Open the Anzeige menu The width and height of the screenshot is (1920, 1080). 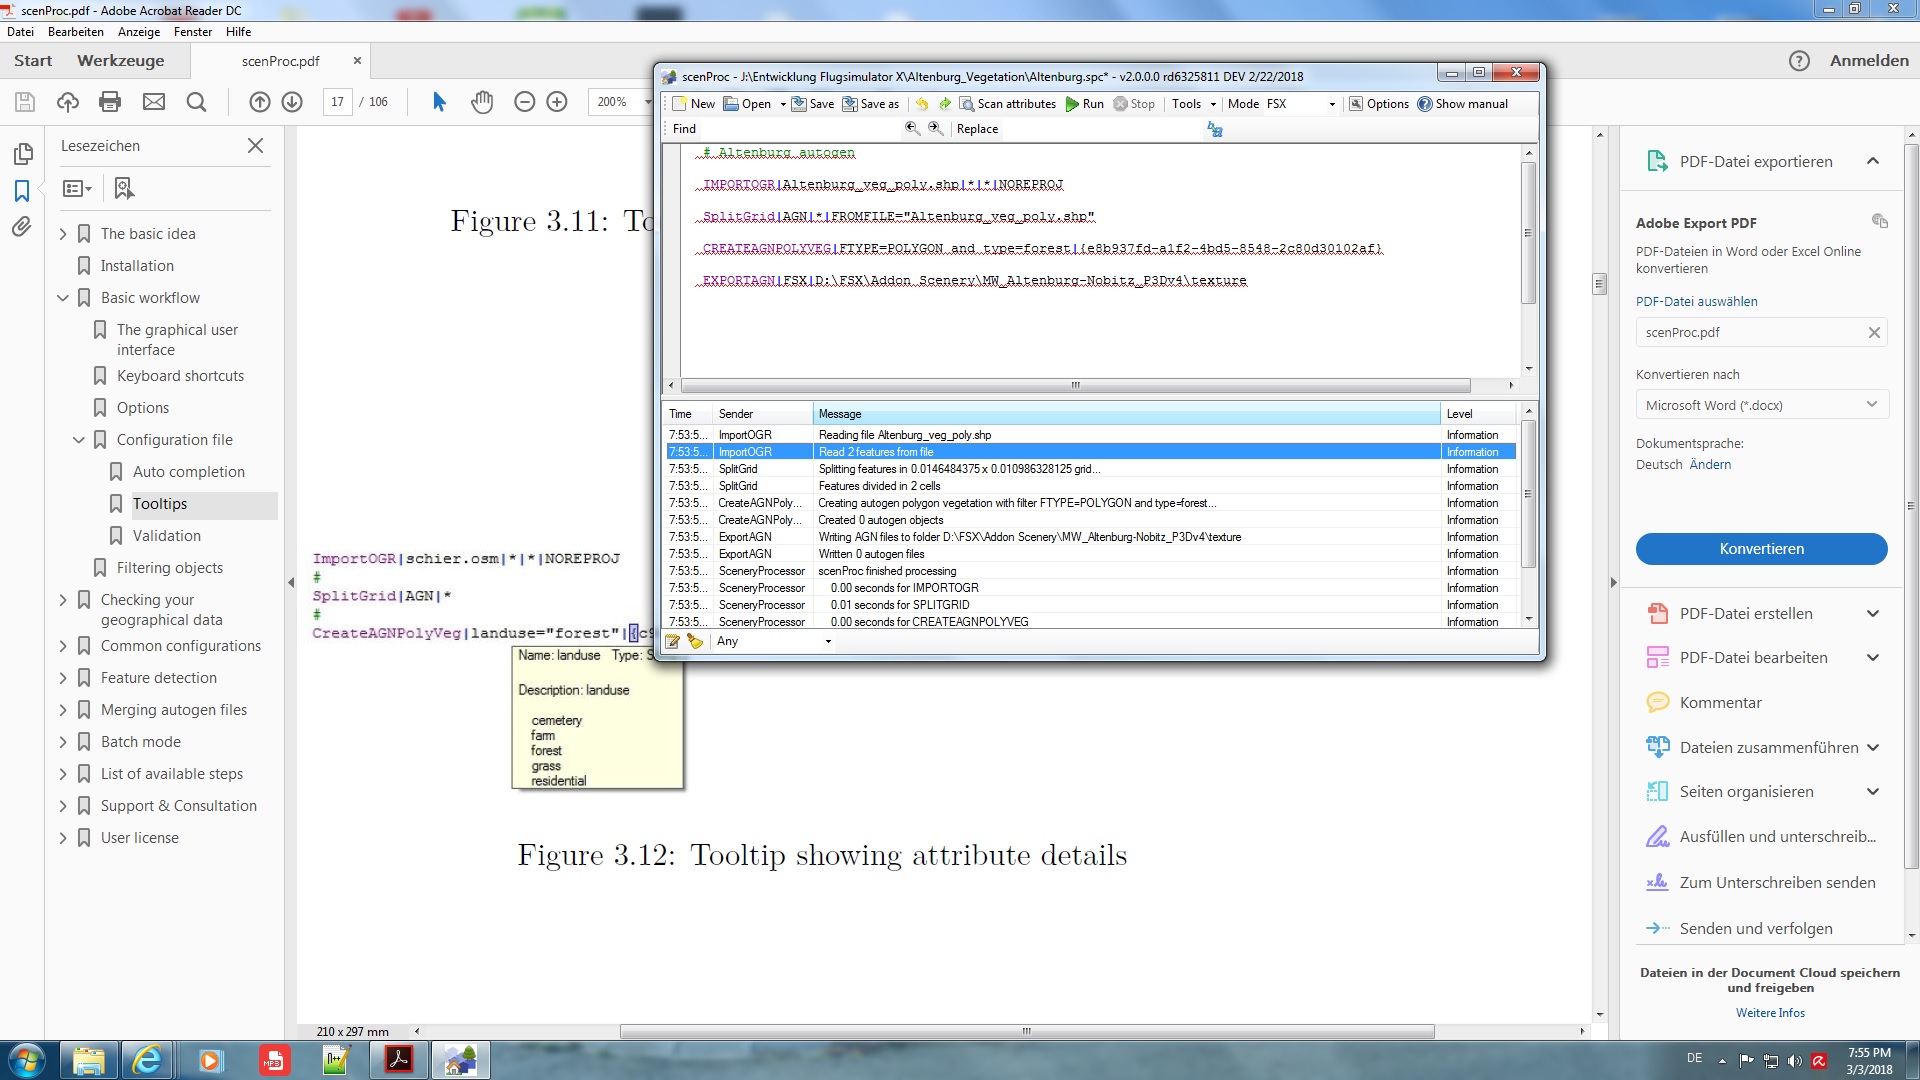click(x=139, y=32)
